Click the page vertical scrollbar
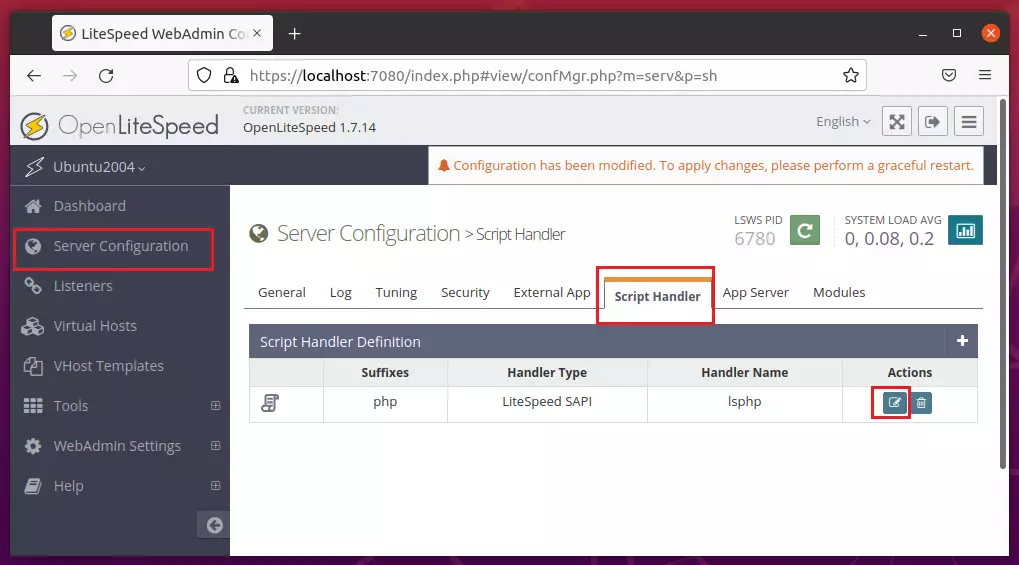1019x565 pixels. [x=1003, y=283]
